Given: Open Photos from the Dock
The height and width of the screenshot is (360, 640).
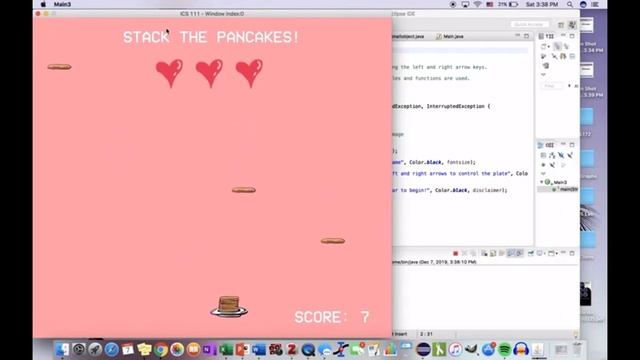Looking at the screenshot, I should pos(177,349).
